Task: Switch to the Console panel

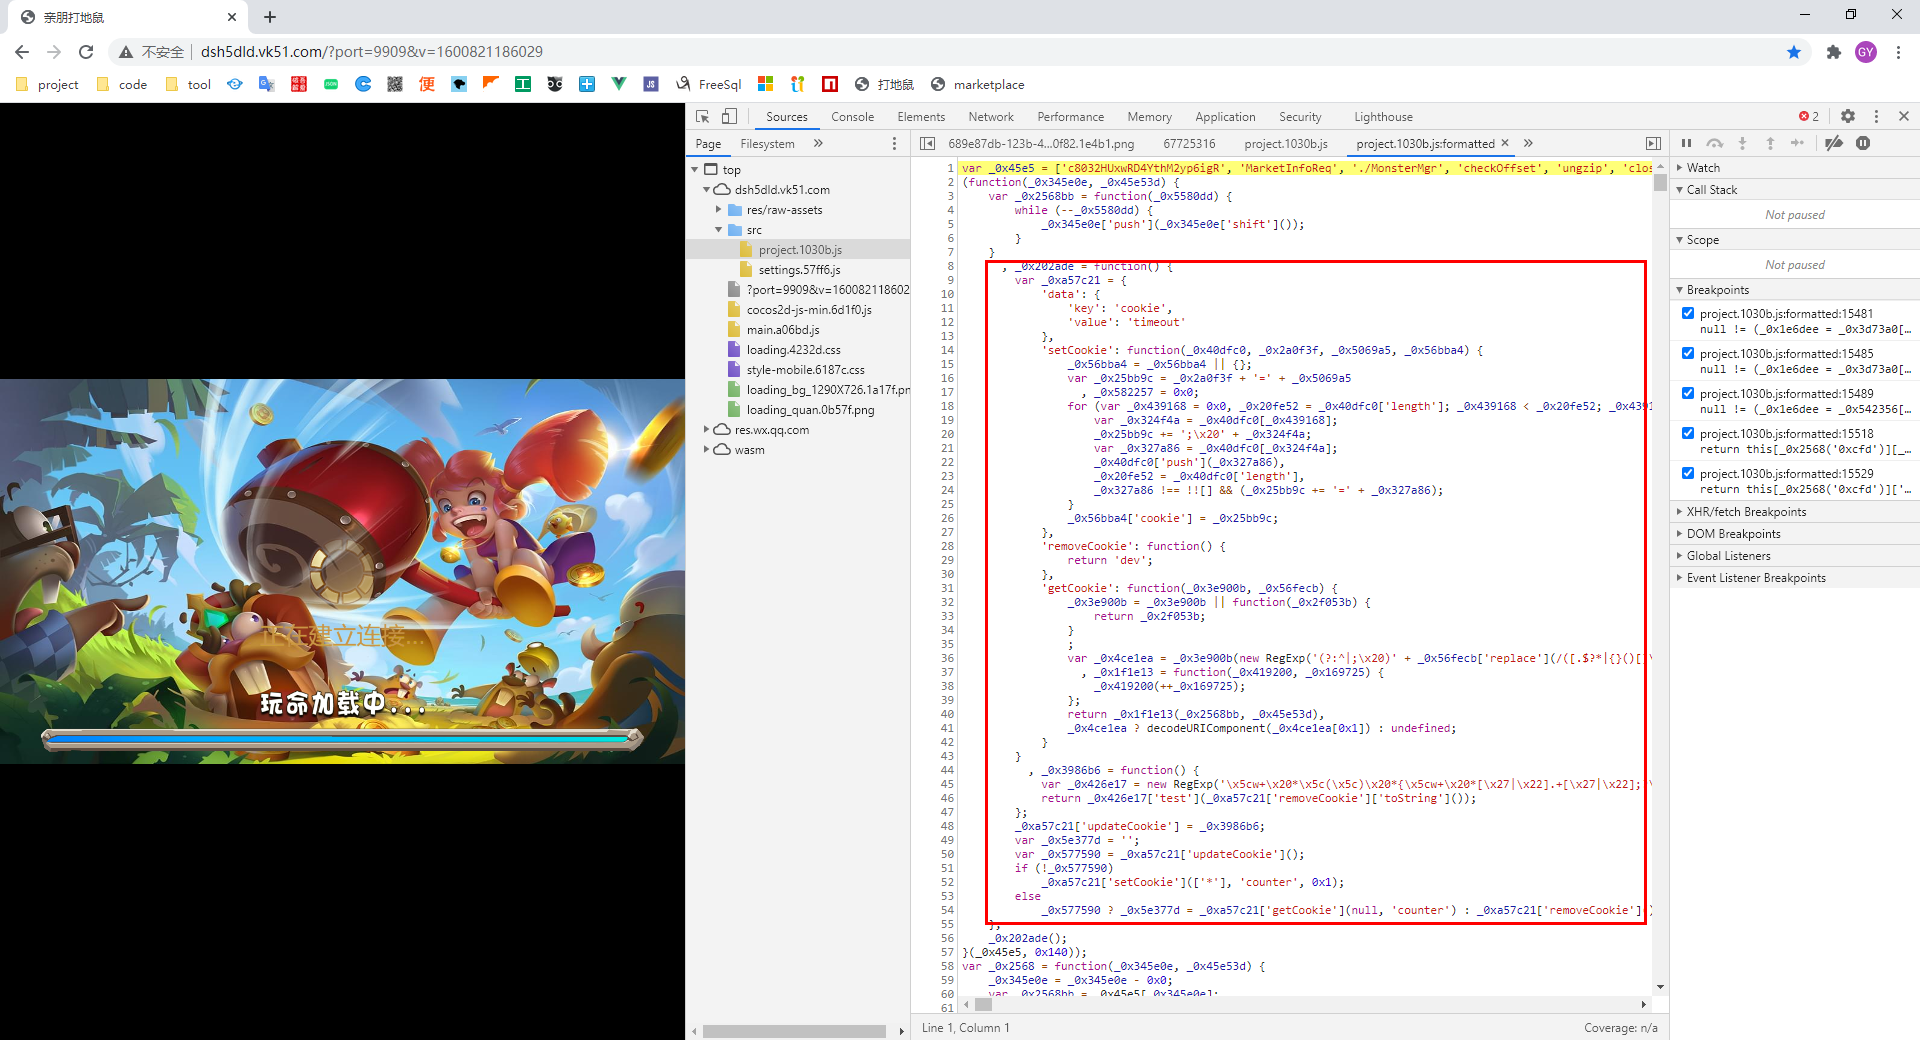Action: tap(852, 116)
